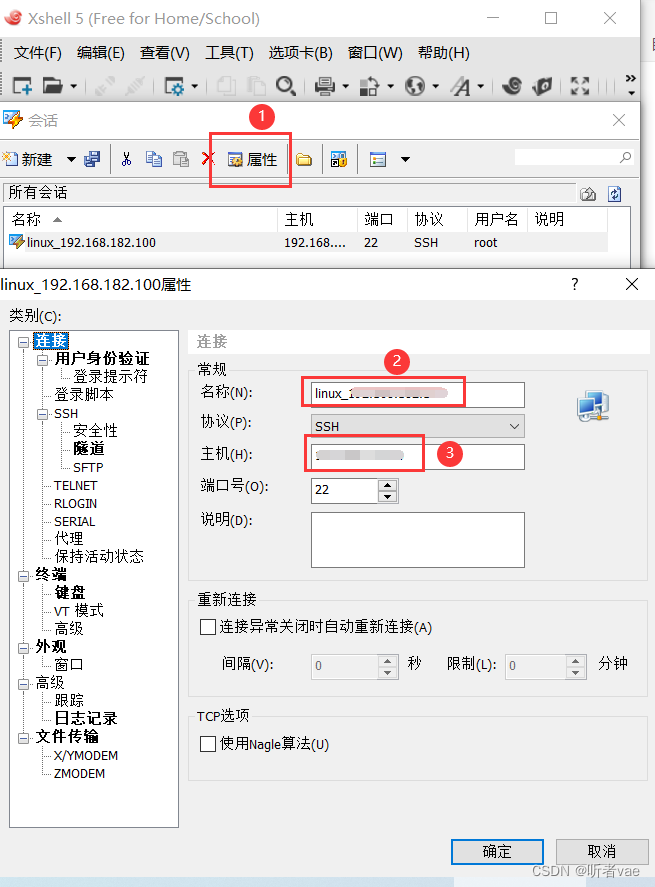Collapse the 文件传输 tree node
Image resolution: width=655 pixels, height=887 pixels.
coord(23,738)
